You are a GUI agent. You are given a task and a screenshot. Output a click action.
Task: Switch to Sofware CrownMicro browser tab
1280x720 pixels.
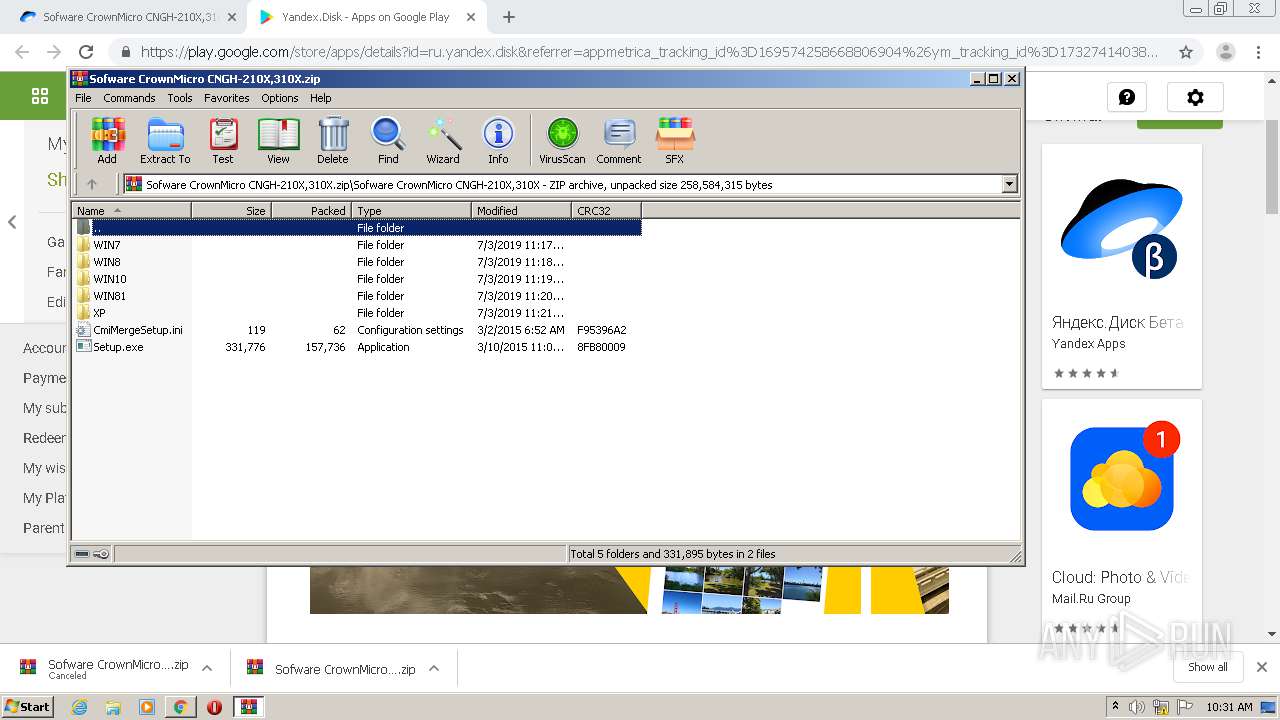[130, 17]
